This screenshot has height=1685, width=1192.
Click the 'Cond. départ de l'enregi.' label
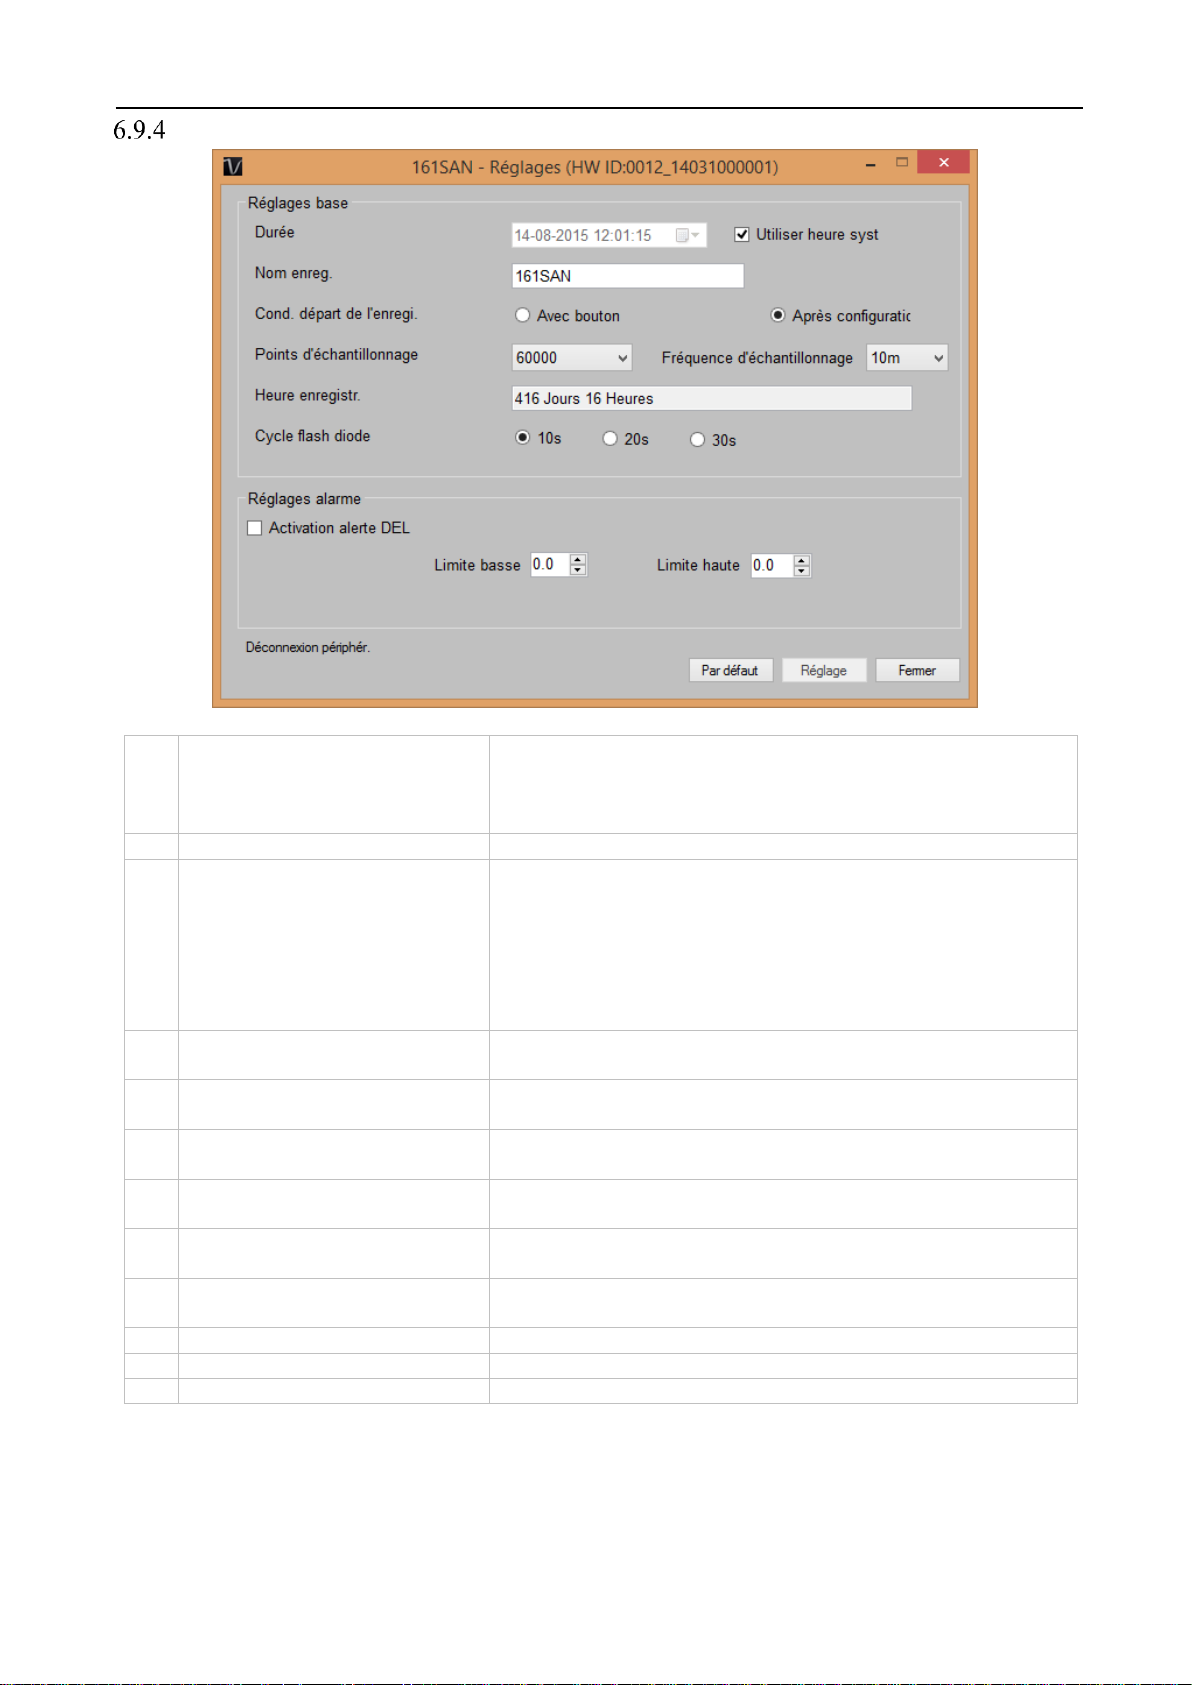[336, 314]
